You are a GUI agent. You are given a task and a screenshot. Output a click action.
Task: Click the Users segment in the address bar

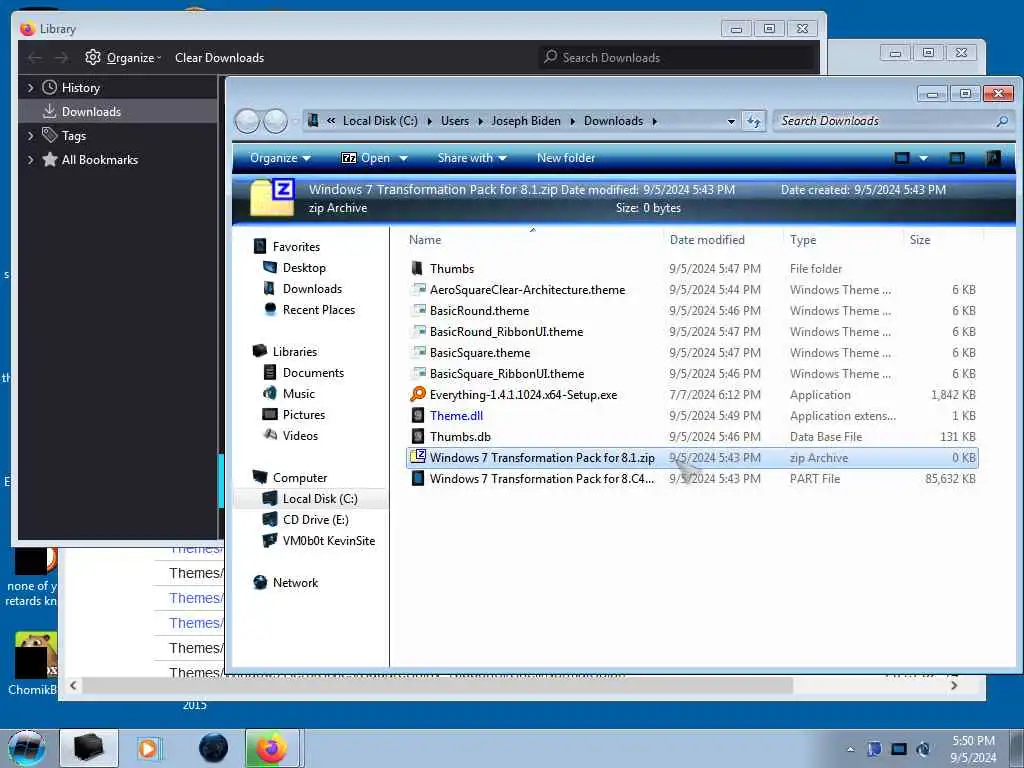pos(455,121)
